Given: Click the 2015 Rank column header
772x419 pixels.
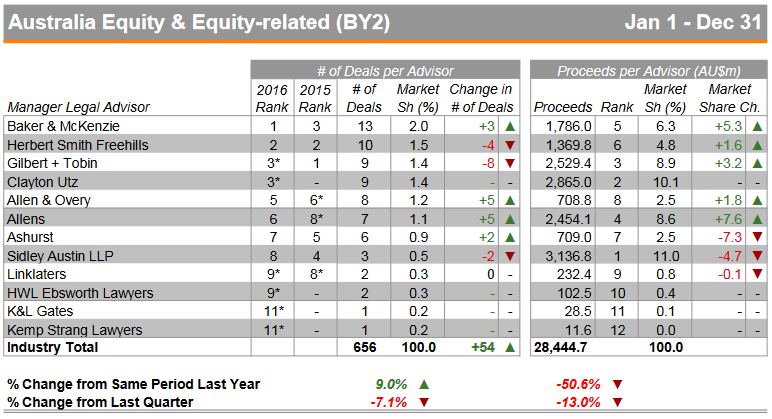Looking at the screenshot, I should [x=316, y=98].
